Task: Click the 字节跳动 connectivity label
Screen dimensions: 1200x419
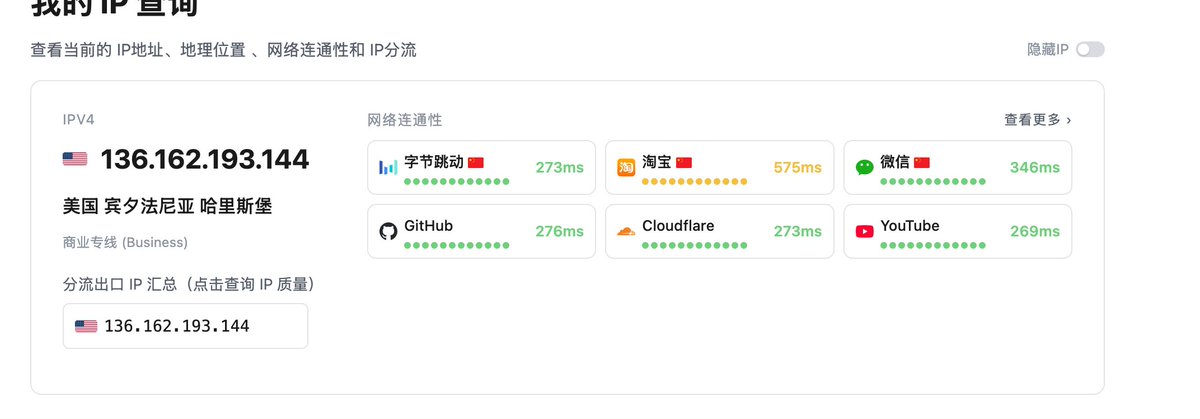Action: [x=434, y=162]
